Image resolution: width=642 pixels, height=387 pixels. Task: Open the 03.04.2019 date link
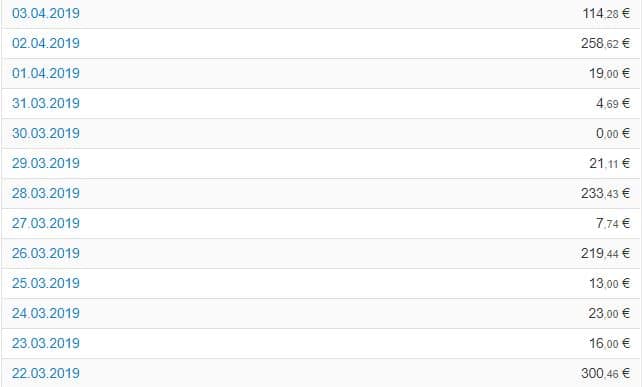point(46,13)
